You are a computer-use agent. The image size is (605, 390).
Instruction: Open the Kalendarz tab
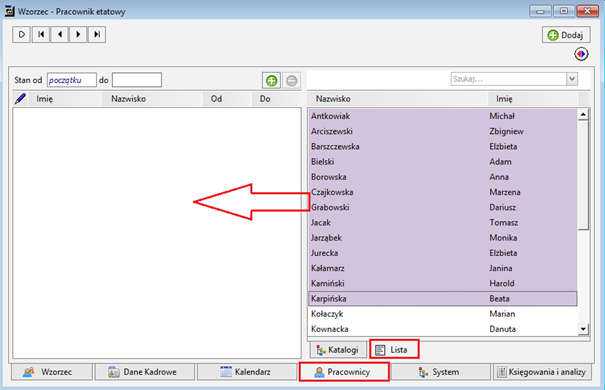[x=247, y=372]
